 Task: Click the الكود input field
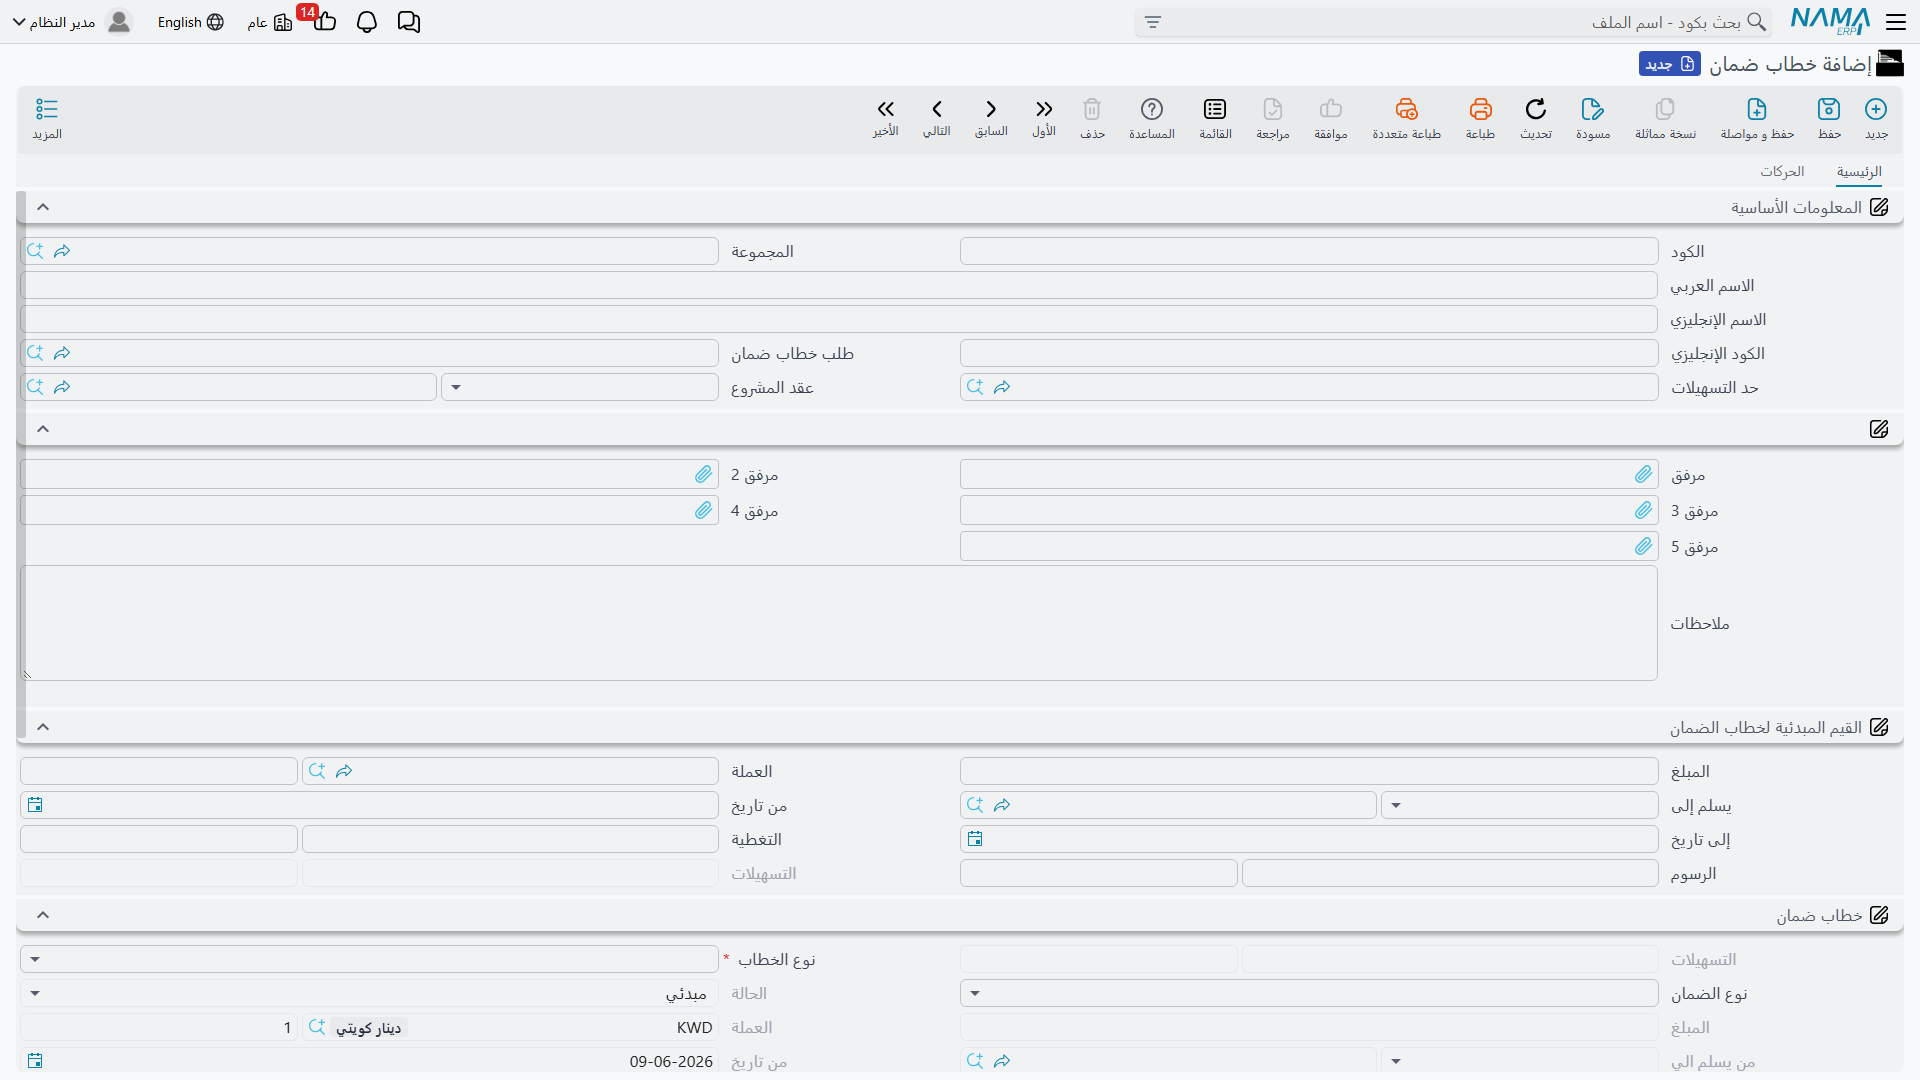point(1309,251)
